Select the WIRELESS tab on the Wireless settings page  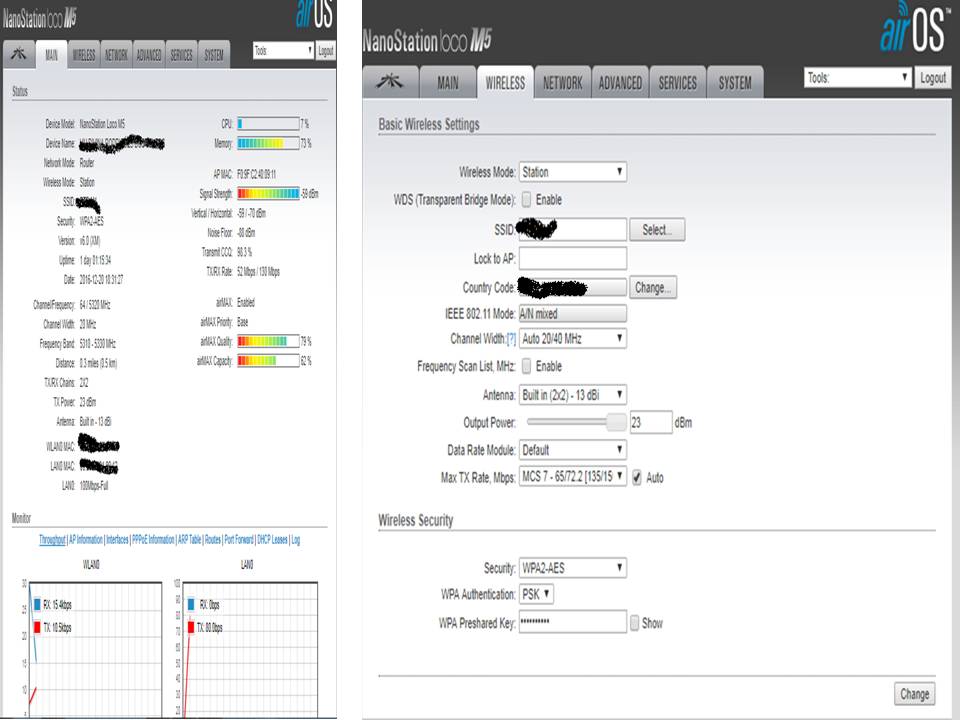505,83
